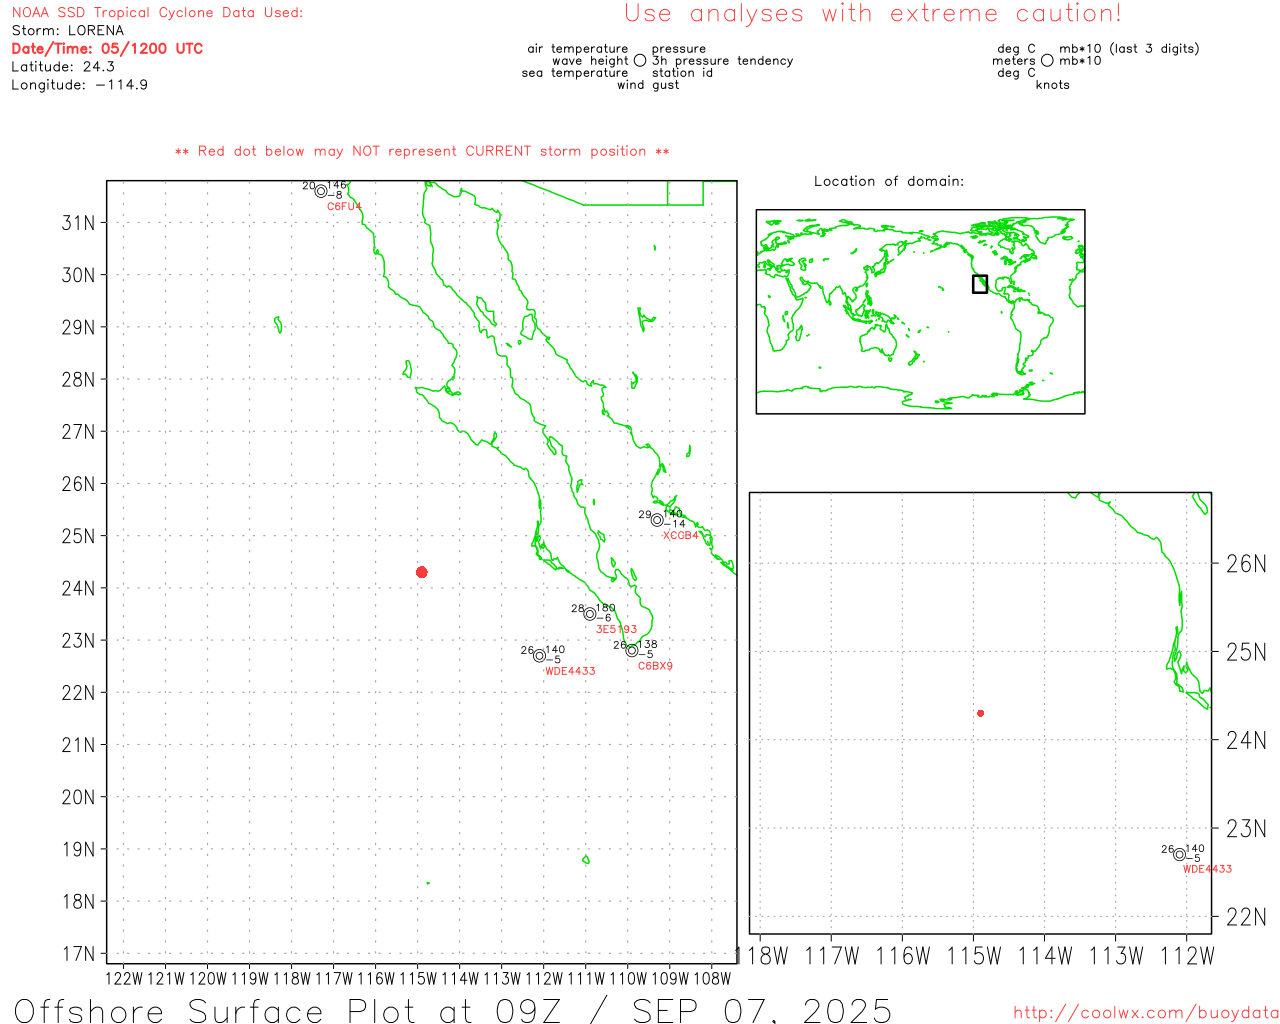Click the '122W' label on the main map axis

(124, 978)
